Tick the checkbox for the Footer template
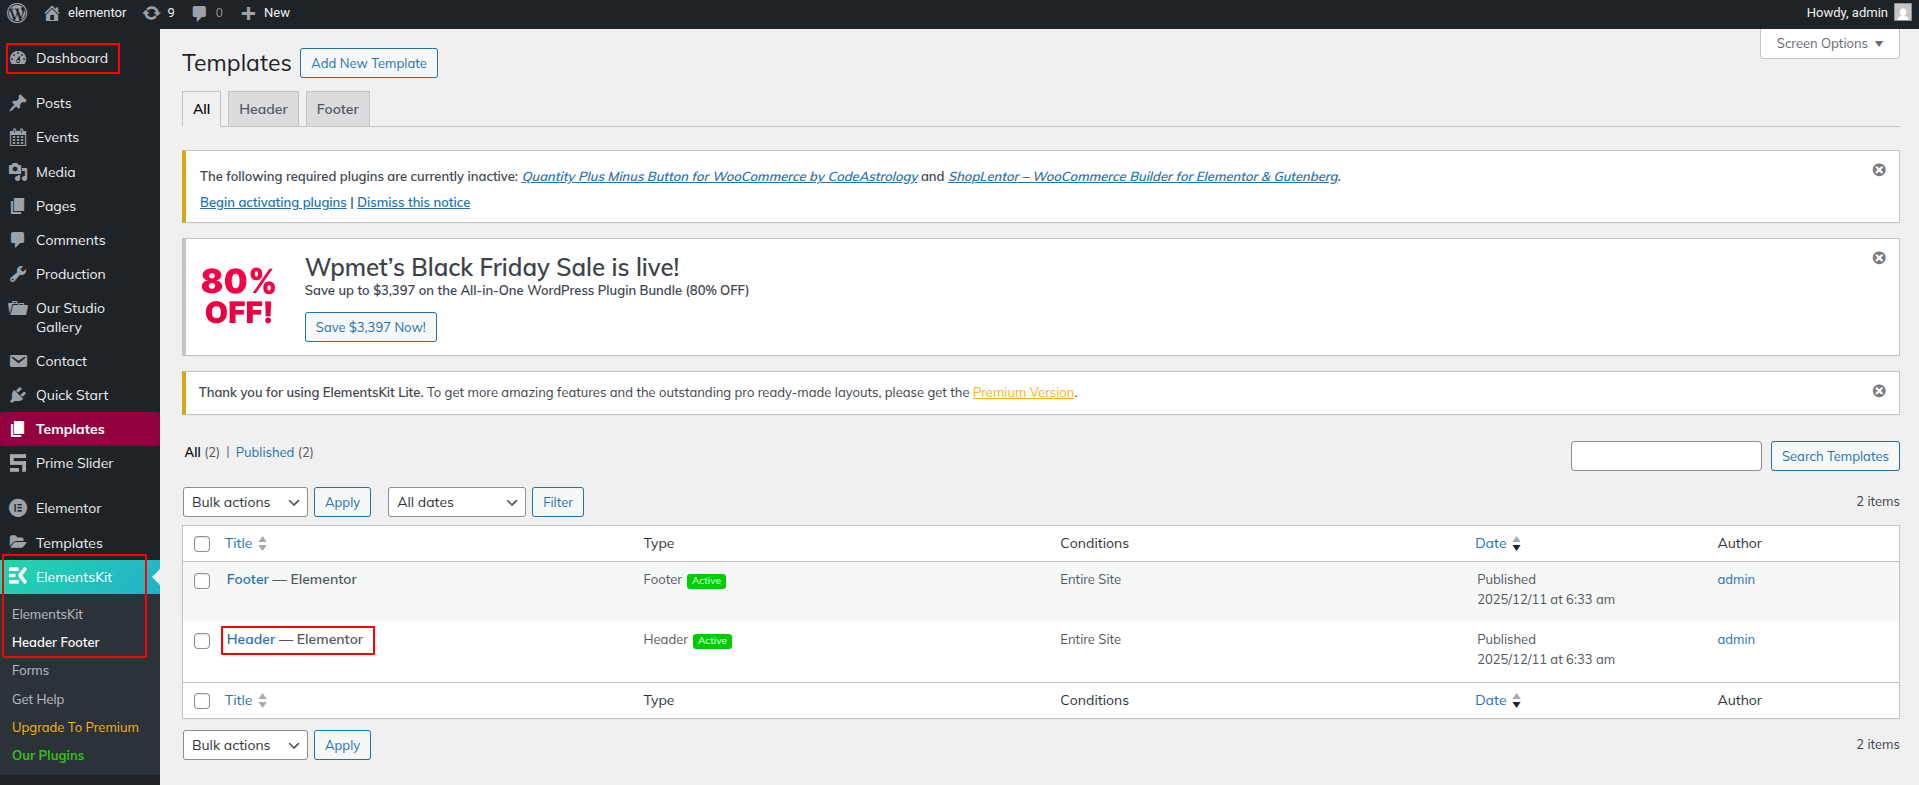Image resolution: width=1919 pixels, height=785 pixels. coord(202,581)
